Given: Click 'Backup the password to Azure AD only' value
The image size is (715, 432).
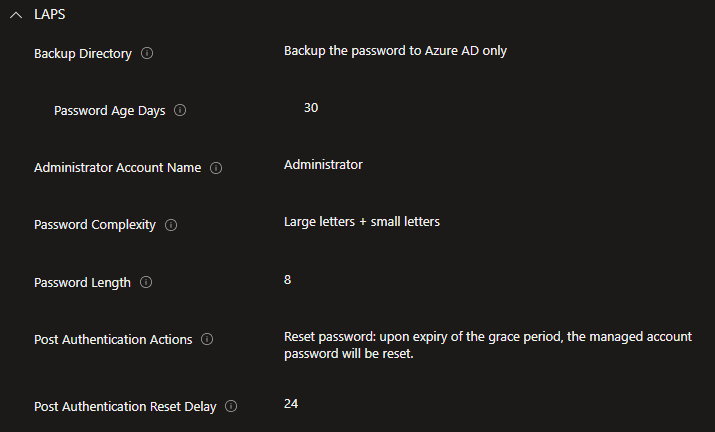Looking at the screenshot, I should 395,51.
